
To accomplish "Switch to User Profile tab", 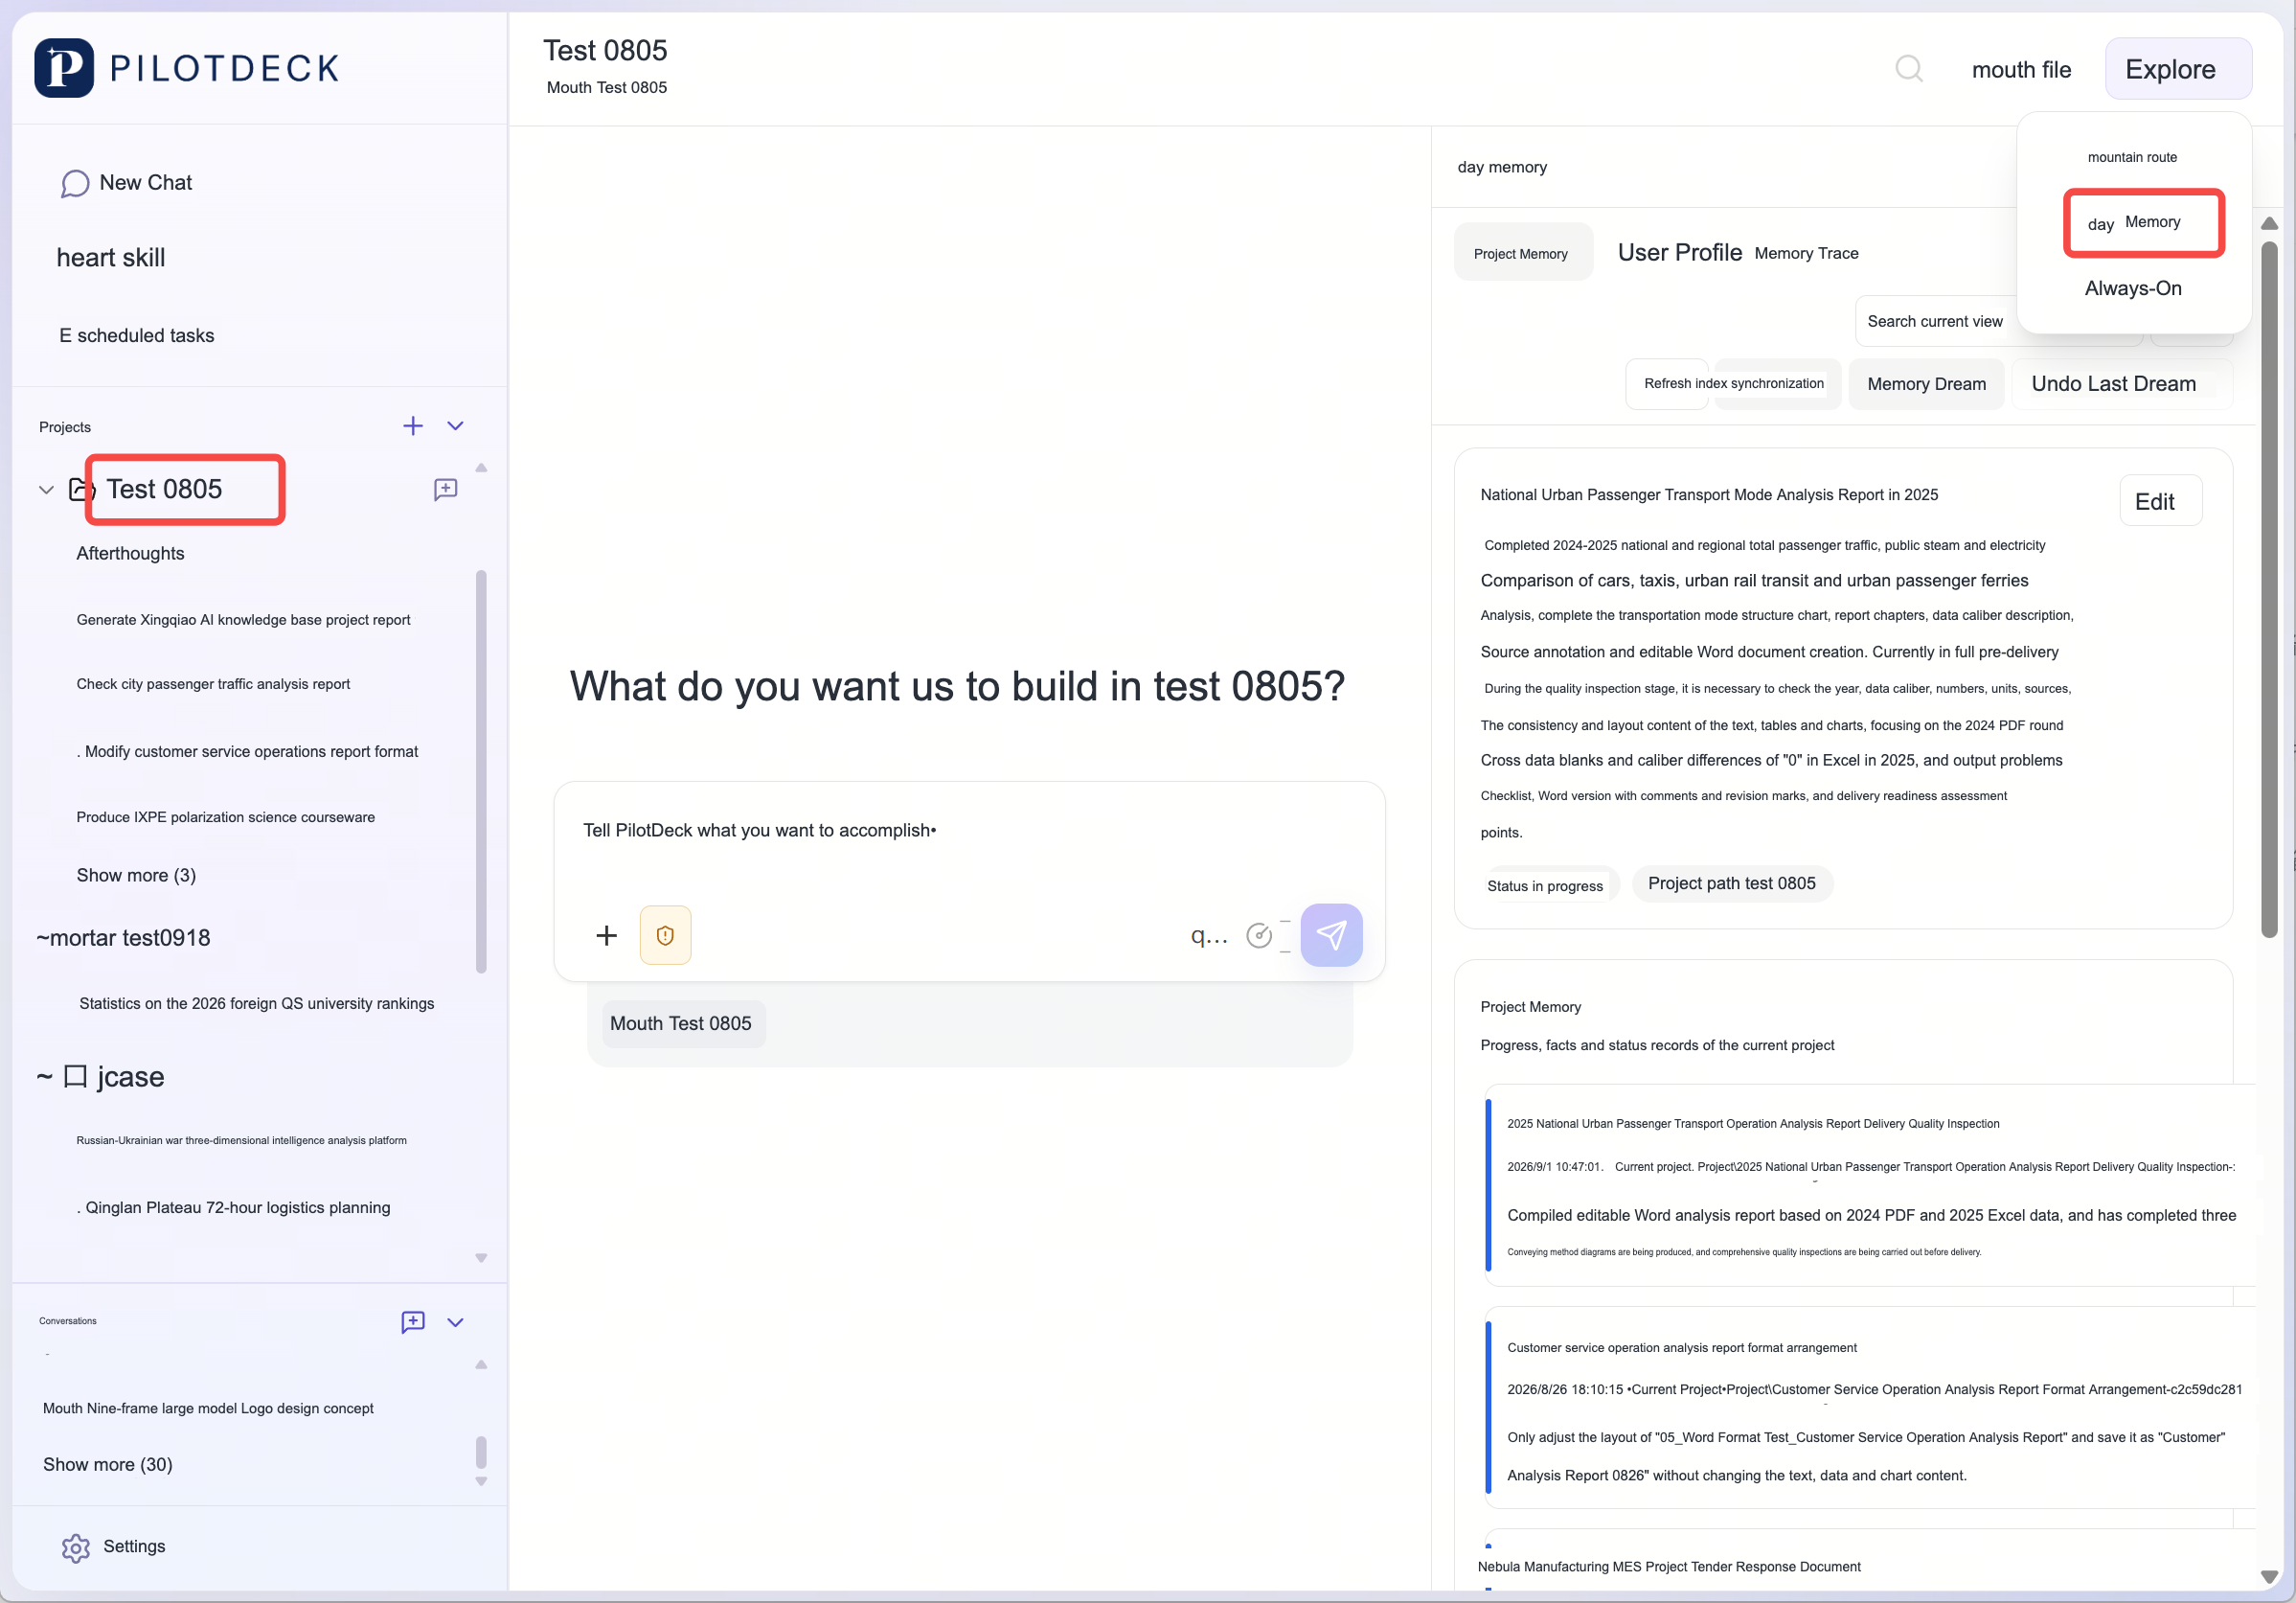I will pyautogui.click(x=1679, y=253).
